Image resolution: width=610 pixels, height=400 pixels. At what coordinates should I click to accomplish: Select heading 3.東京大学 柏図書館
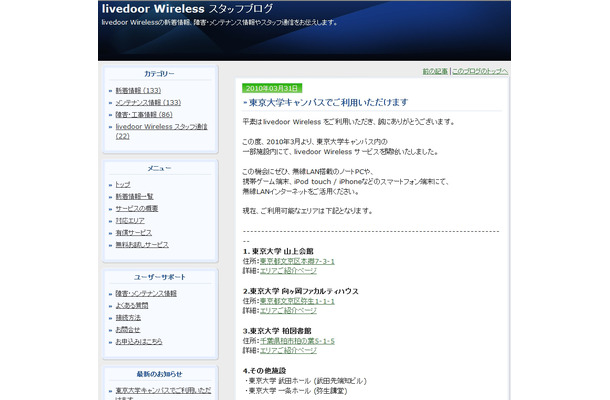tap(277, 331)
